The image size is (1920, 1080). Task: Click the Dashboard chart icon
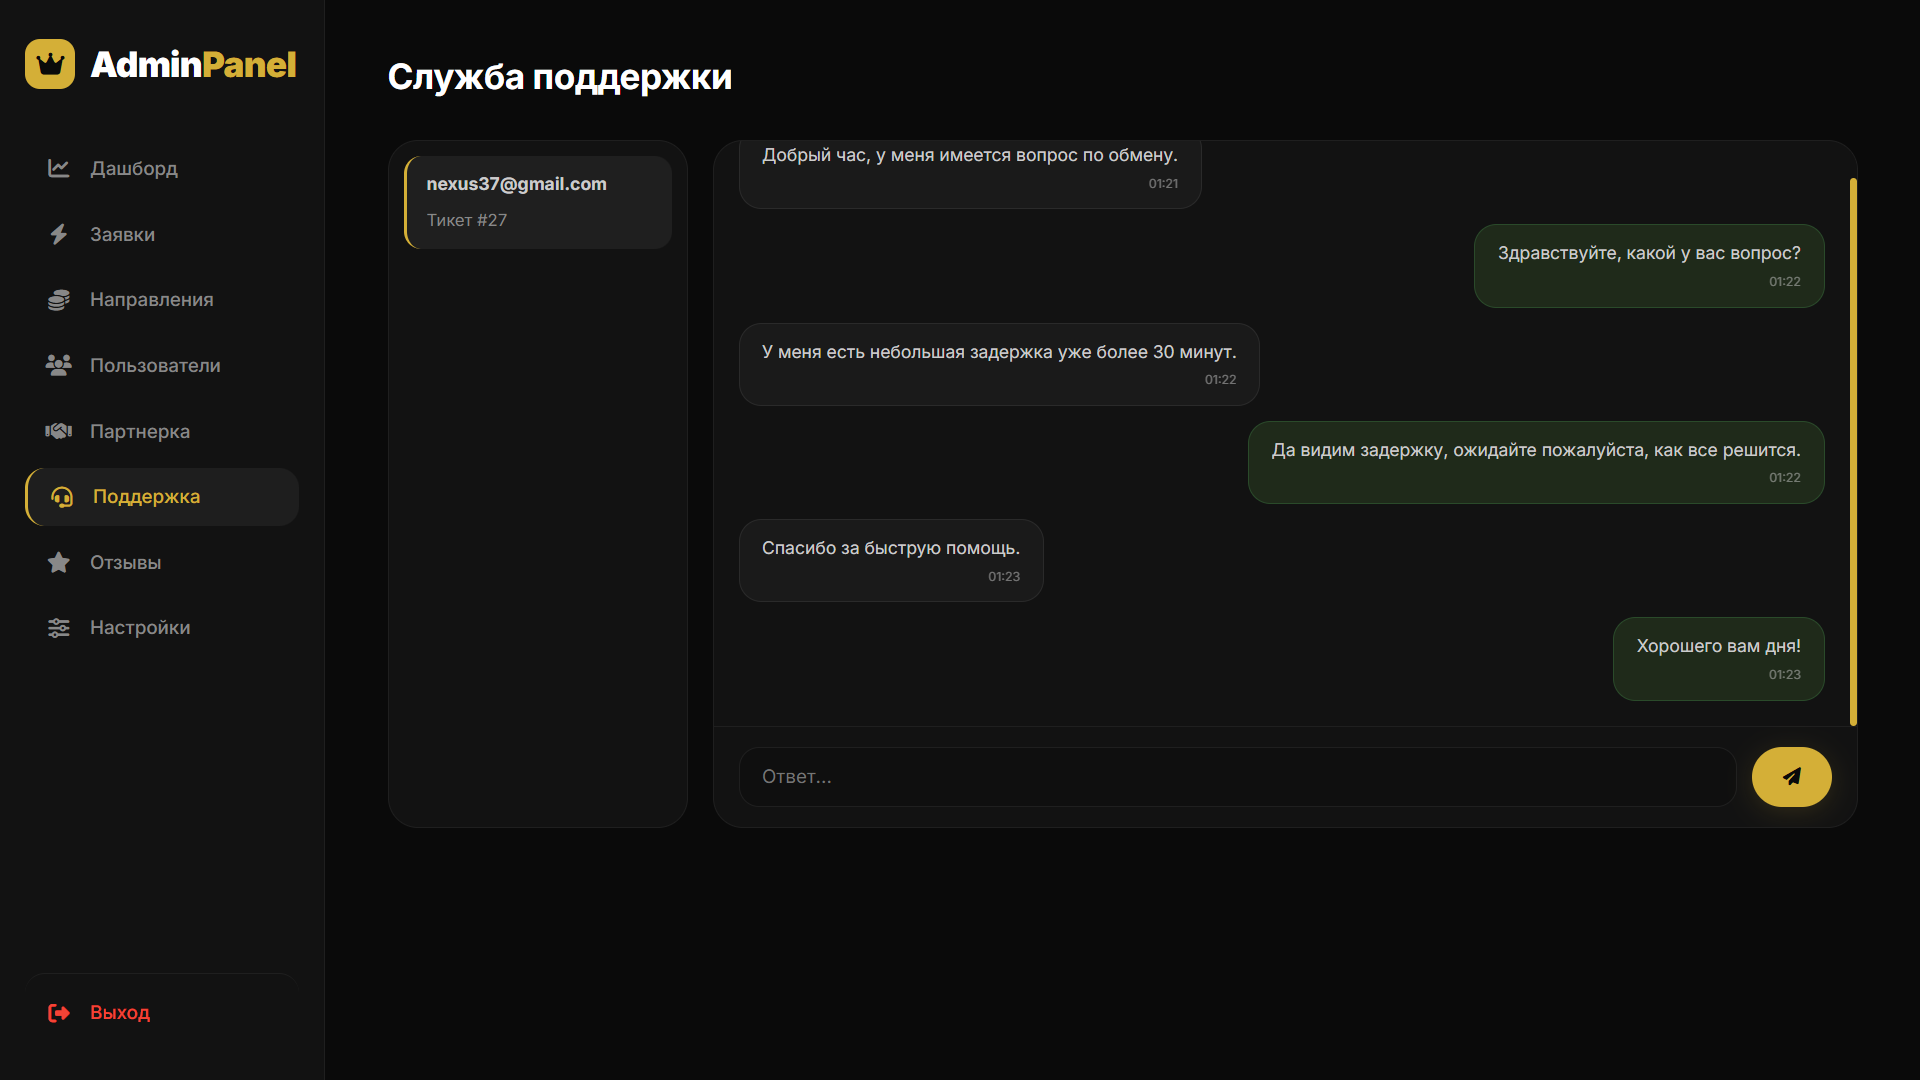tap(59, 168)
